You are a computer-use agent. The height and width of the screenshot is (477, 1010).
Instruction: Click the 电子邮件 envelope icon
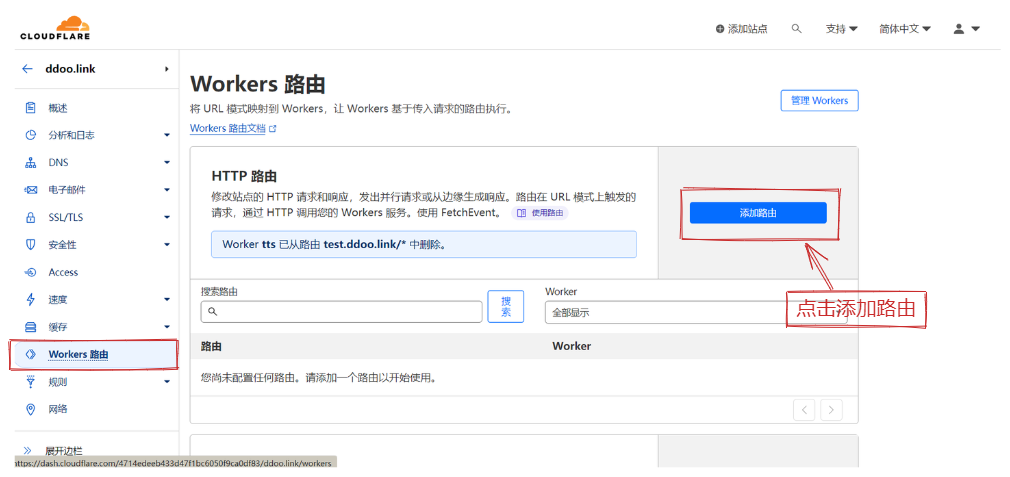click(30, 190)
